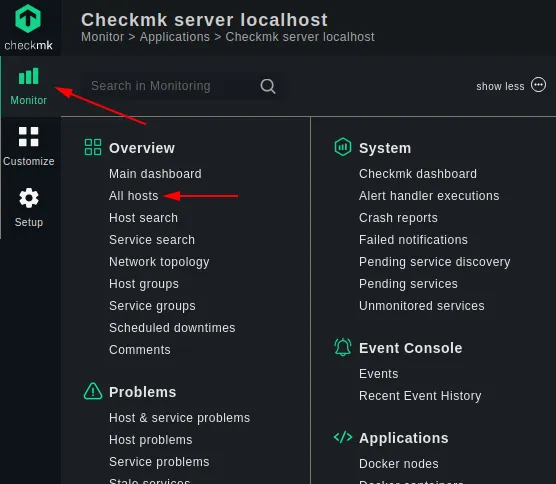Click the Overview grid icon
Viewport: 556px width, 484px height.
click(93, 147)
